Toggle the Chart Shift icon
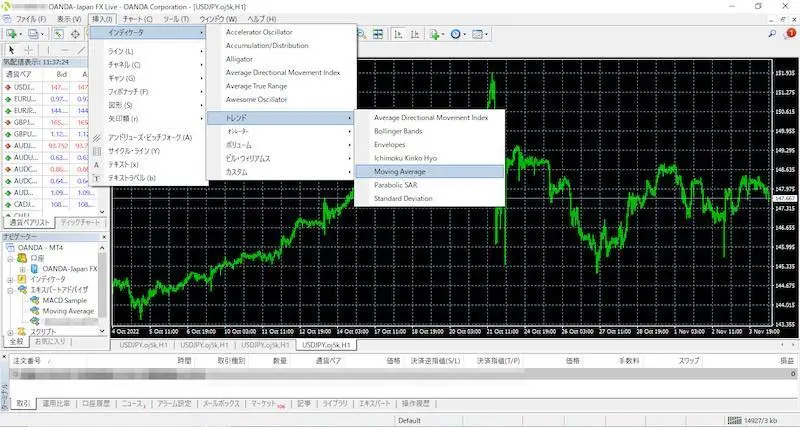The height and width of the screenshot is (427, 800). [415, 34]
